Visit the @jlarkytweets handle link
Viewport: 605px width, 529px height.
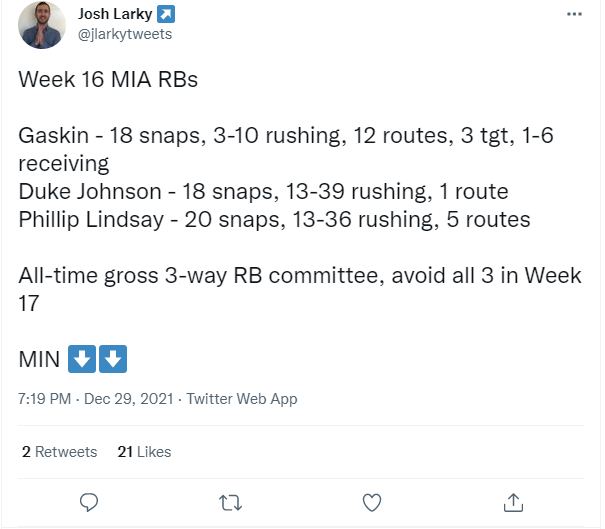pyautogui.click(x=125, y=34)
